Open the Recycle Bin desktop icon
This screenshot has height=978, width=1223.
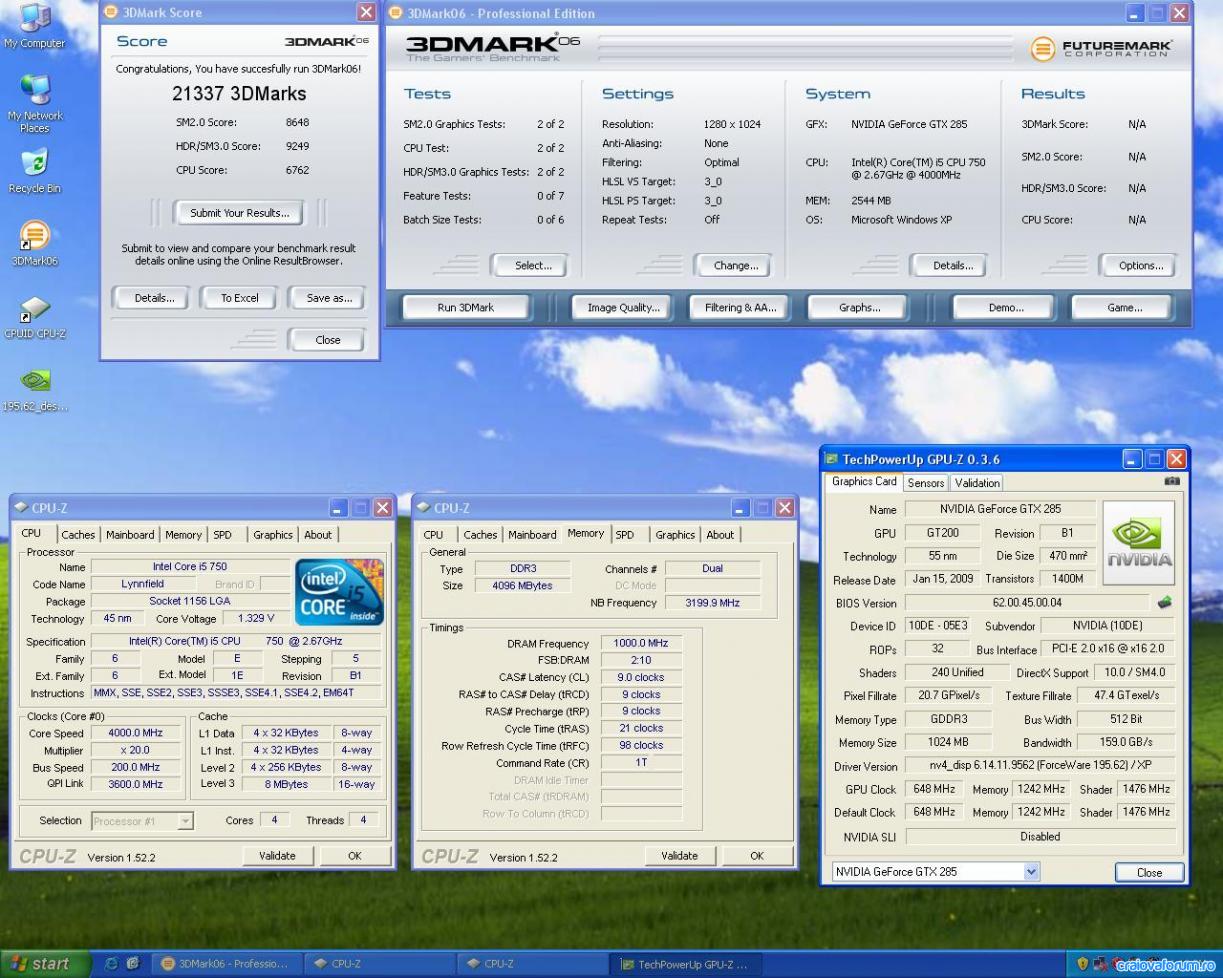pos(34,171)
